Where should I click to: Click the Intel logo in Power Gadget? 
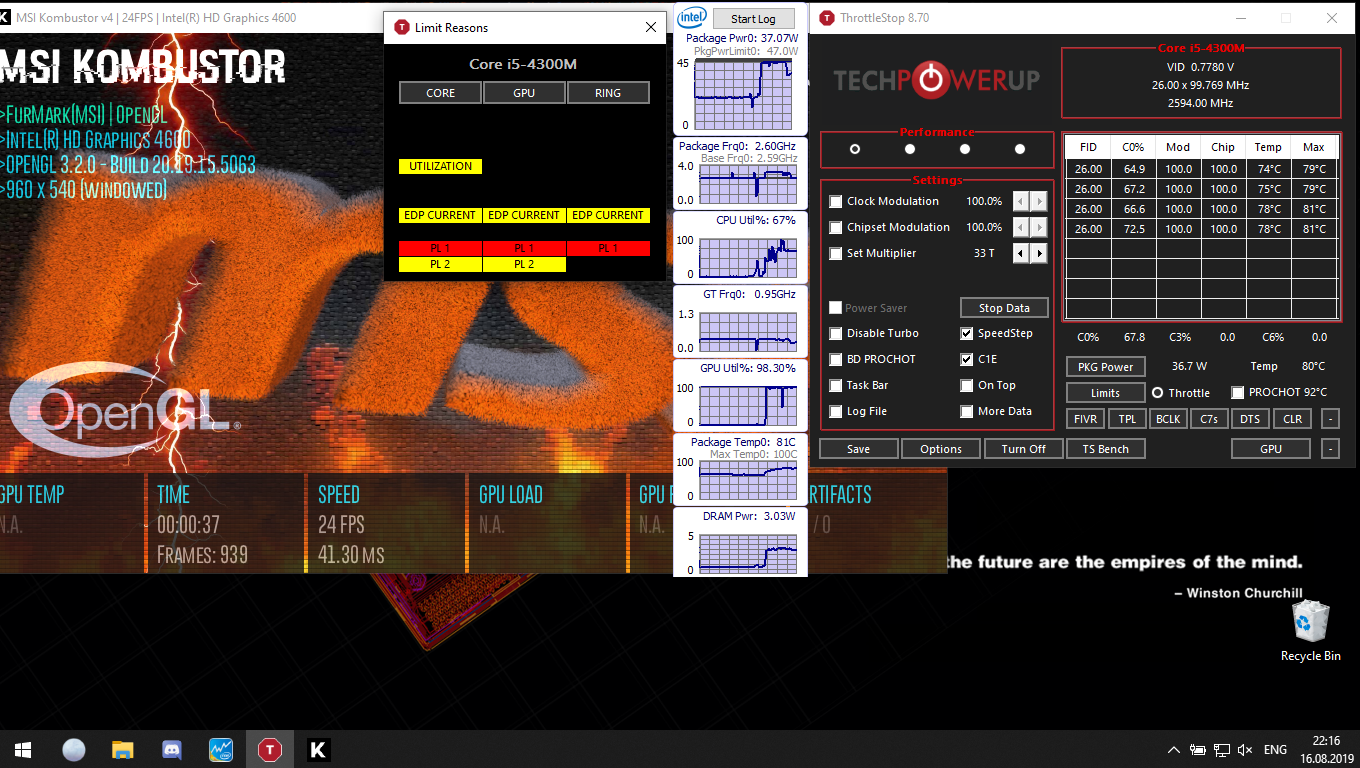tap(693, 18)
